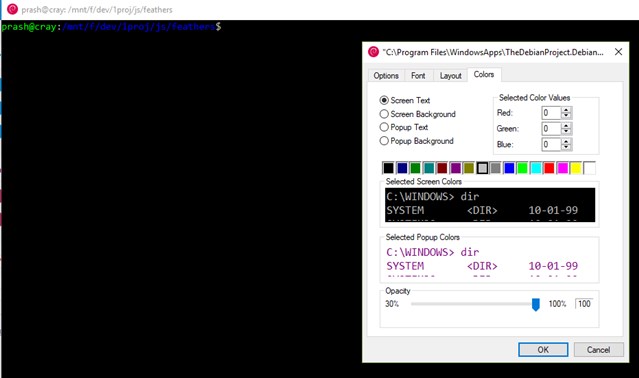The height and width of the screenshot is (378, 639).
Task: Pick the cyan color swatch
Action: 536,168
